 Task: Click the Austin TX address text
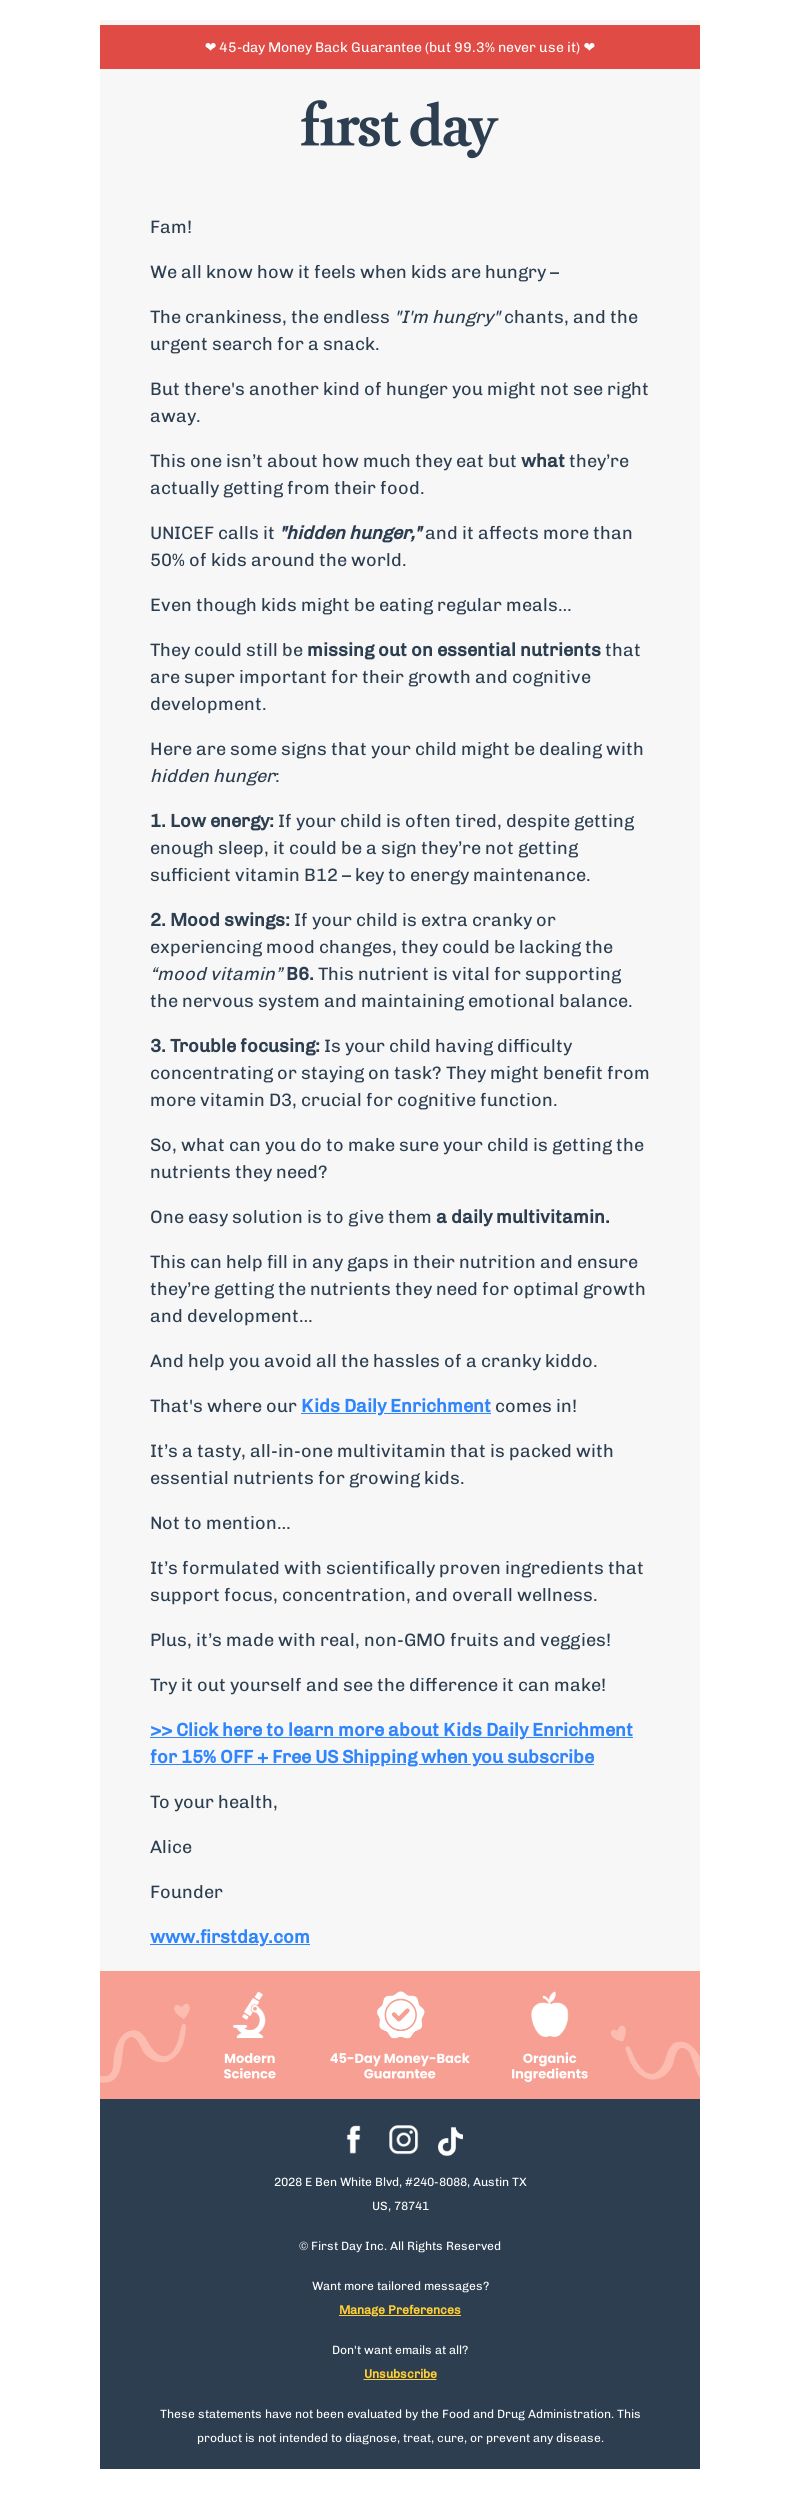pyautogui.click(x=400, y=2194)
